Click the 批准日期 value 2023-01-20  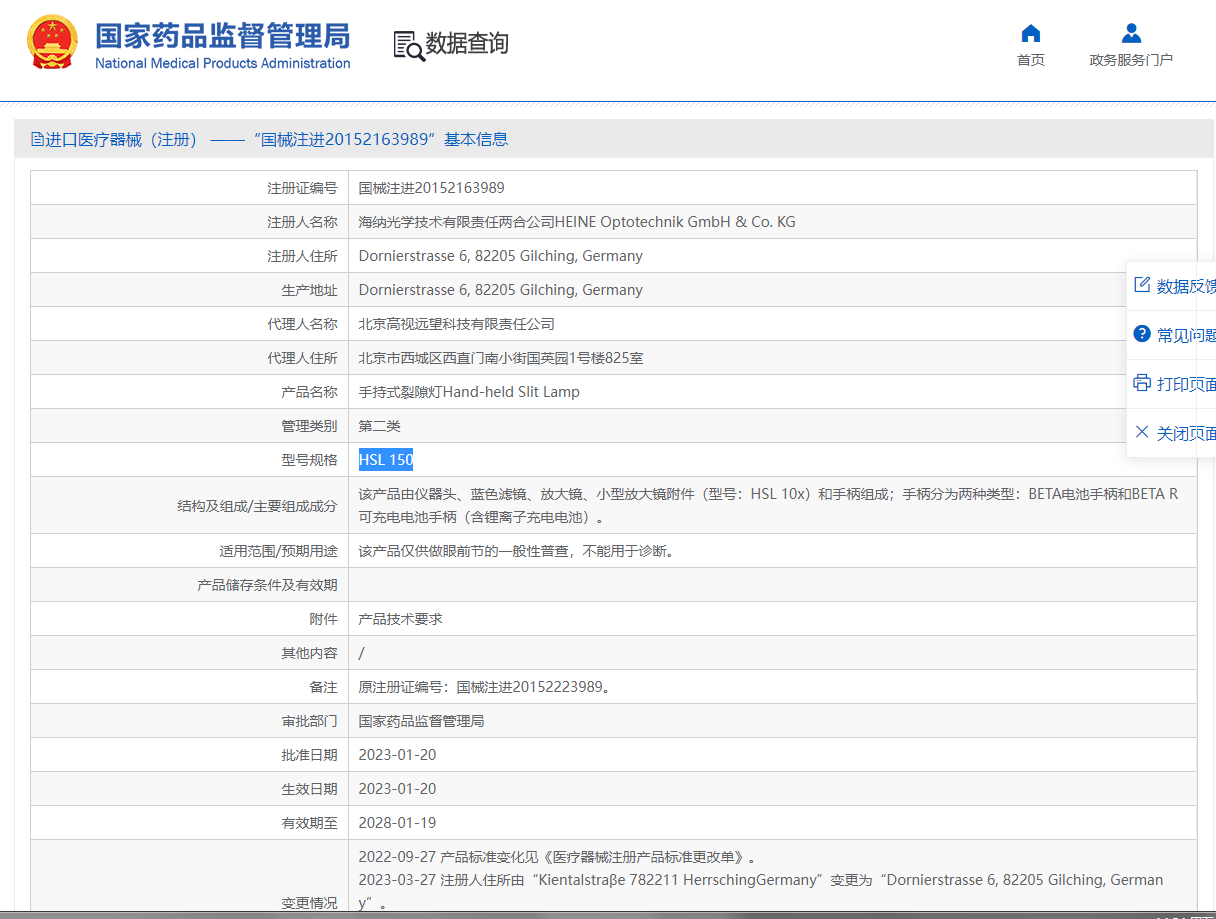click(x=398, y=755)
